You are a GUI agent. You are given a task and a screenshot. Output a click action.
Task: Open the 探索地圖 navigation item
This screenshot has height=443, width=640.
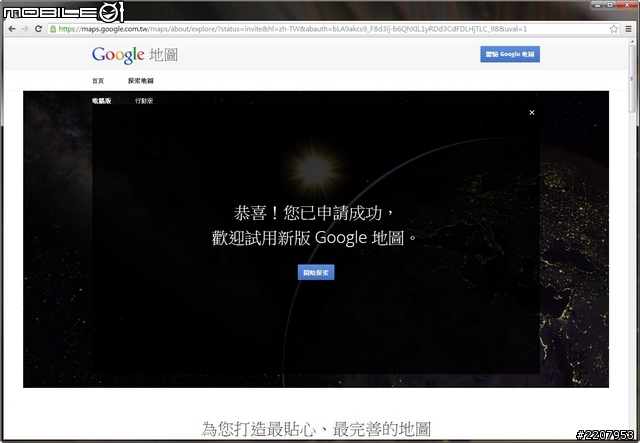pos(140,81)
